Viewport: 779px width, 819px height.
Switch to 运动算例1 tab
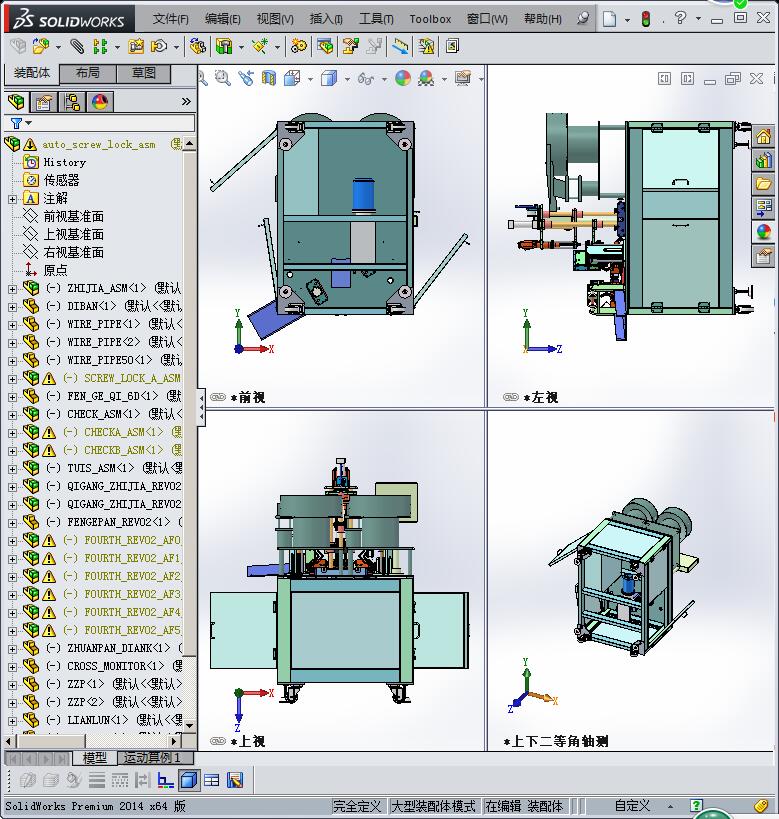click(155, 757)
